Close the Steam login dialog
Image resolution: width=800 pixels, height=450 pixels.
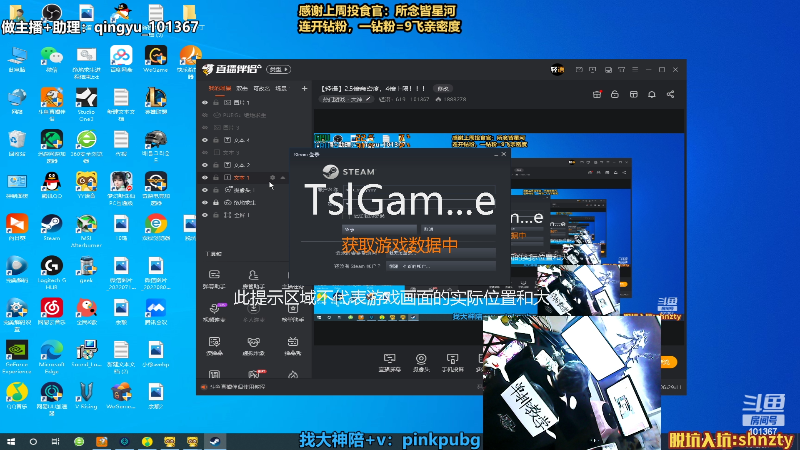pyautogui.click(x=504, y=154)
